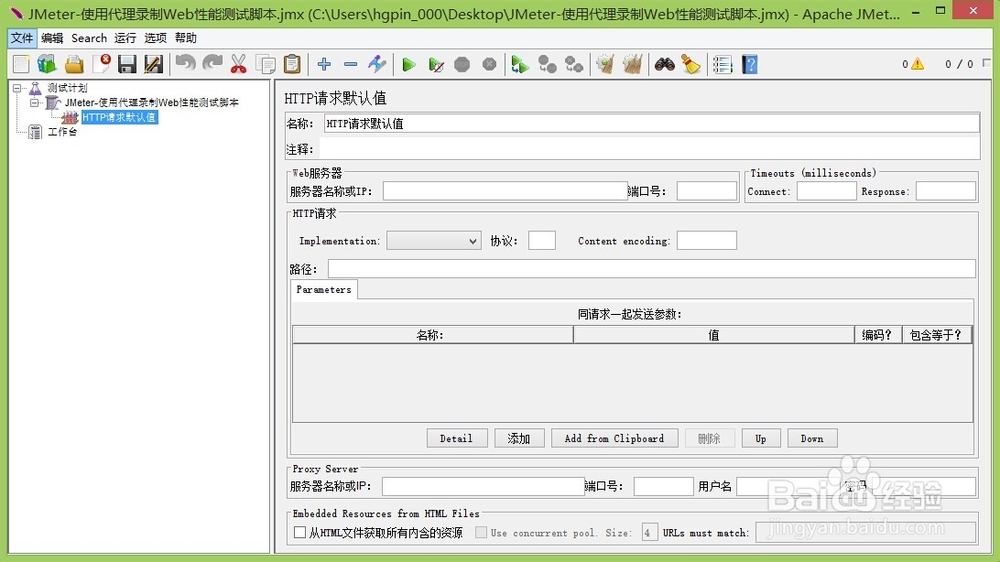
Task: Click Remote start all icon
Action: pyautogui.click(x=520, y=64)
